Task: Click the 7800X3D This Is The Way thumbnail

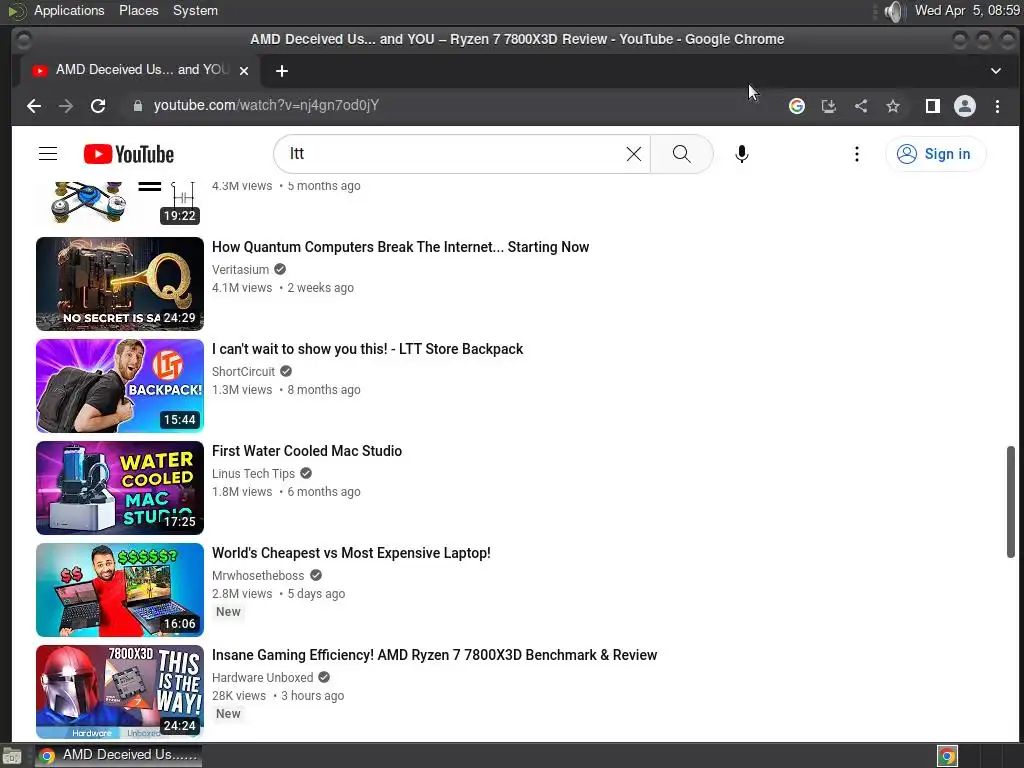Action: tap(120, 692)
